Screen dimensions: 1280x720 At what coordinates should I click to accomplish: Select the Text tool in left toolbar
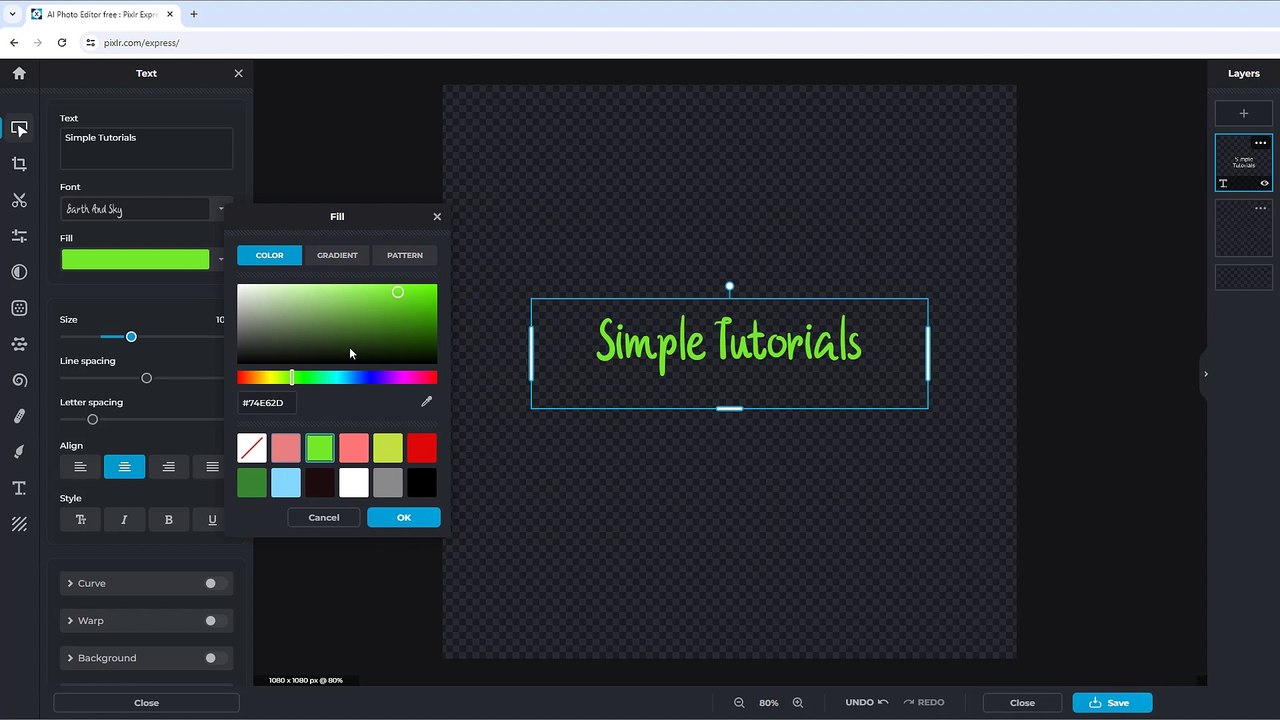pyautogui.click(x=19, y=488)
